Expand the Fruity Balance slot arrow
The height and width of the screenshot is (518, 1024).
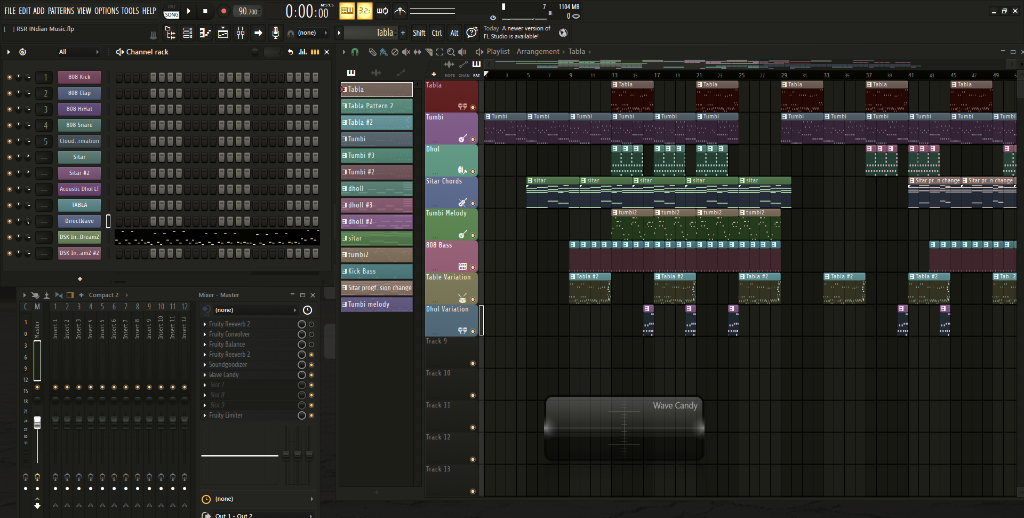205,344
